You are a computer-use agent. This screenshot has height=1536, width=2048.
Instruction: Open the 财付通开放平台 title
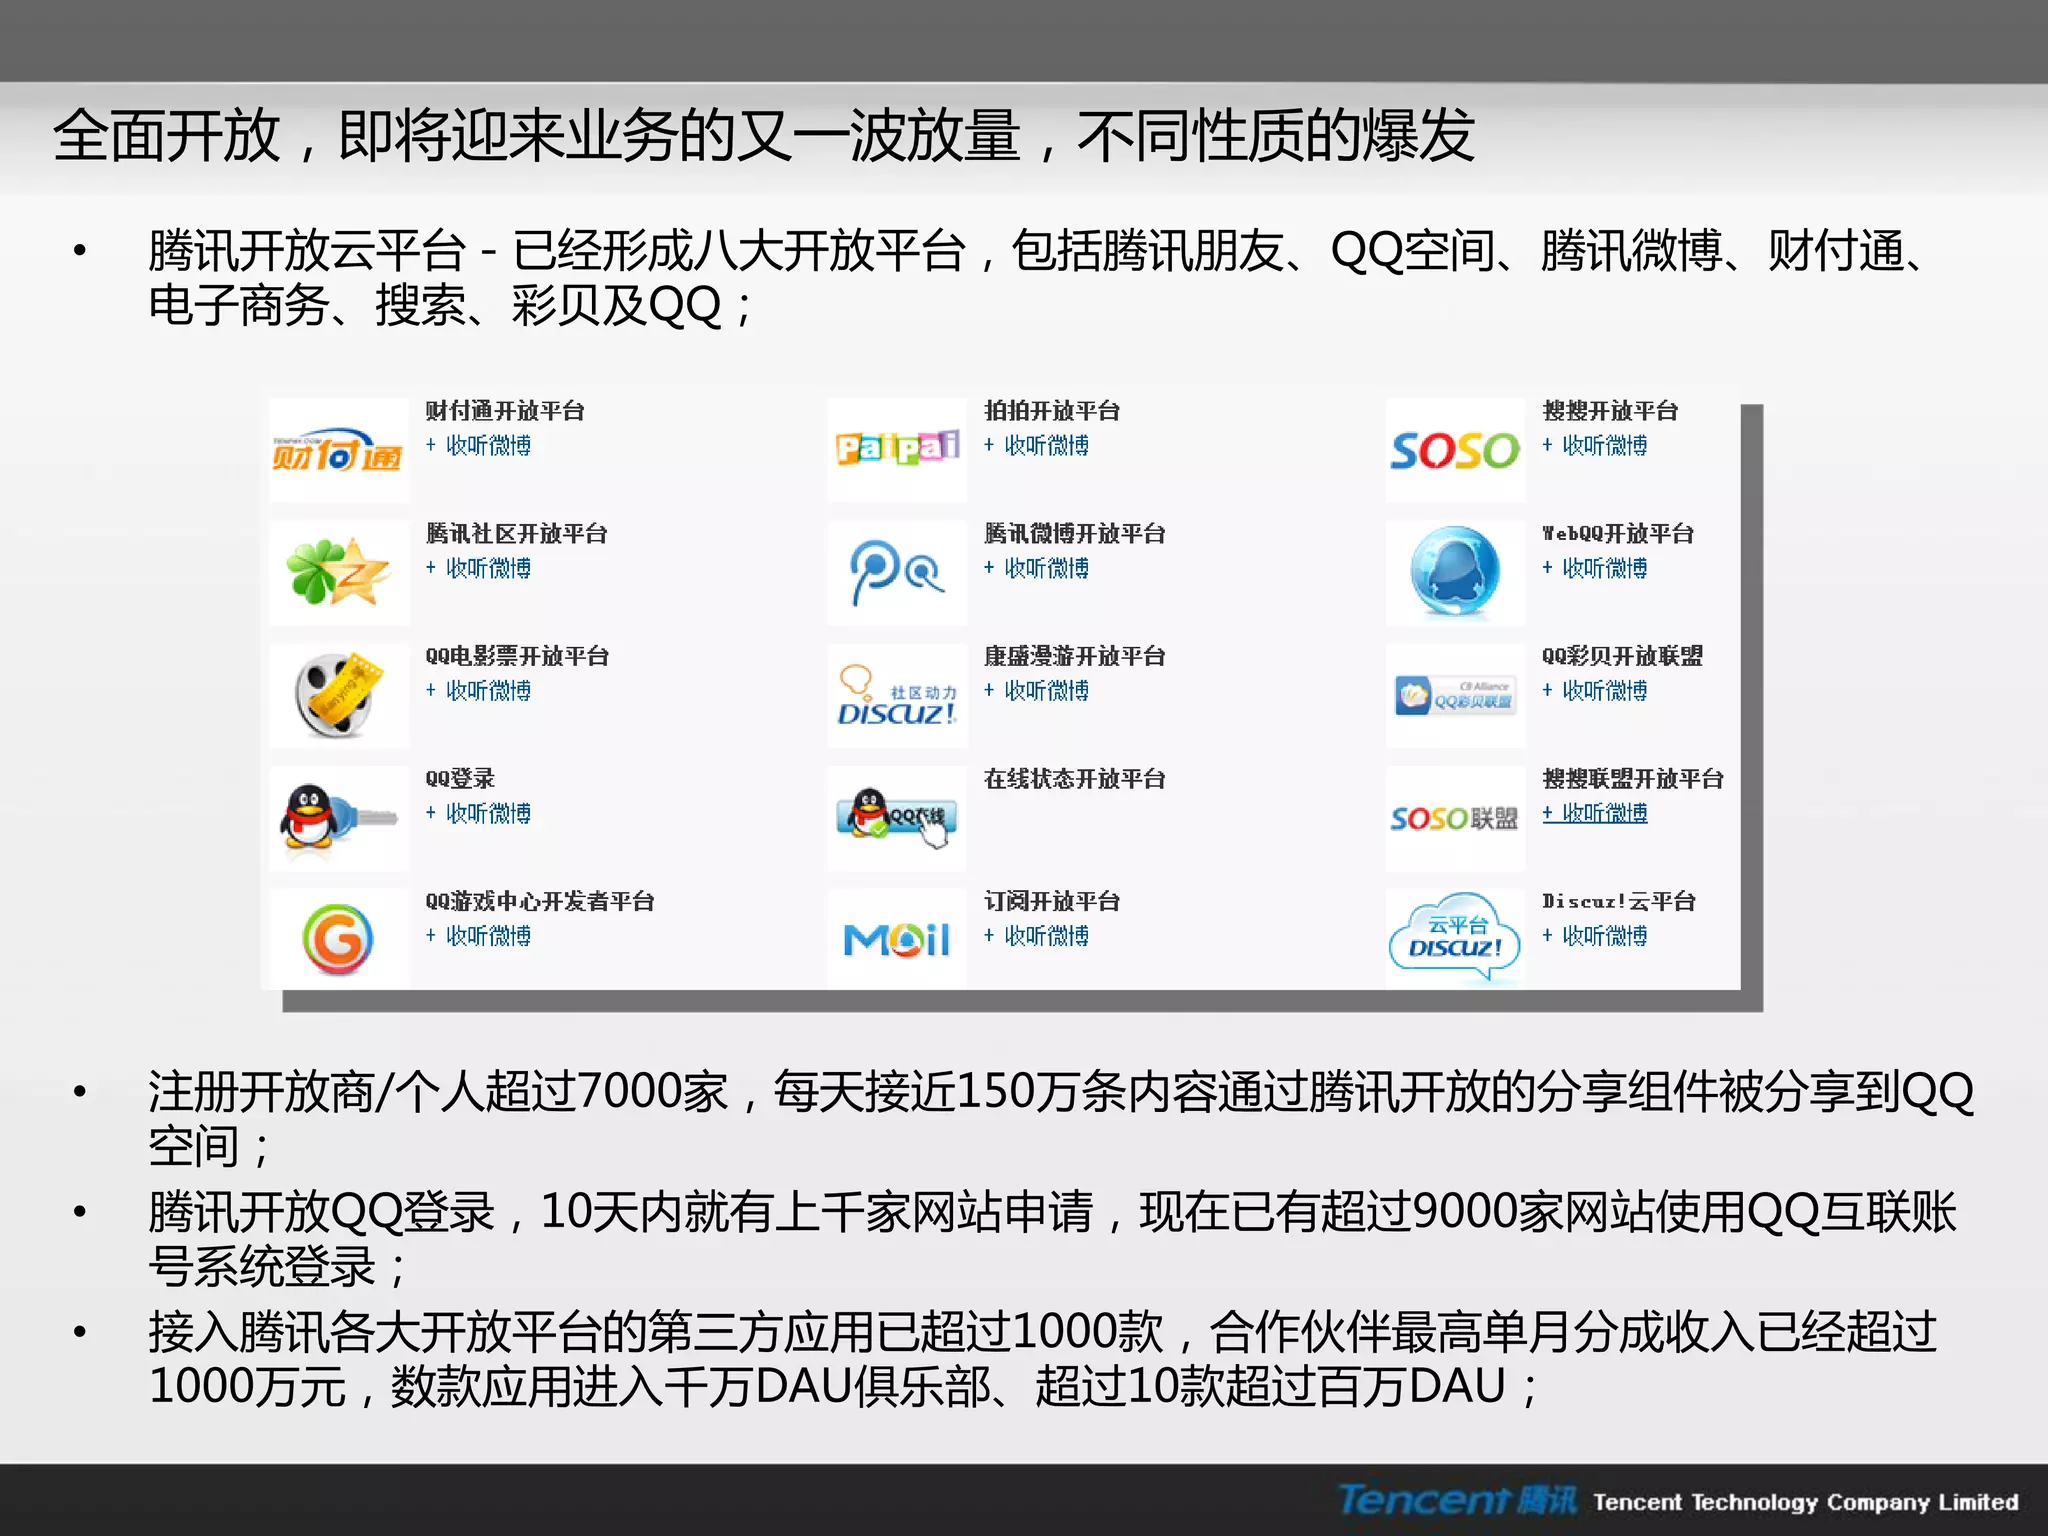[x=505, y=411]
